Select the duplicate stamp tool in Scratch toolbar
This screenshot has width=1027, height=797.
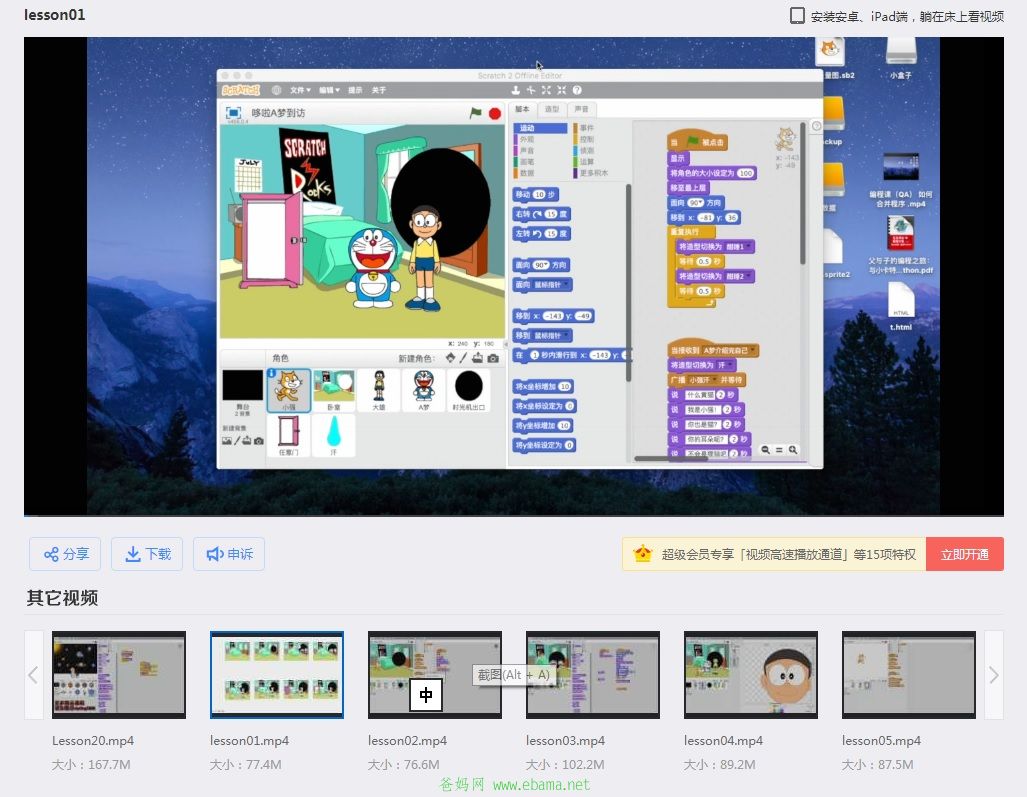[x=515, y=90]
